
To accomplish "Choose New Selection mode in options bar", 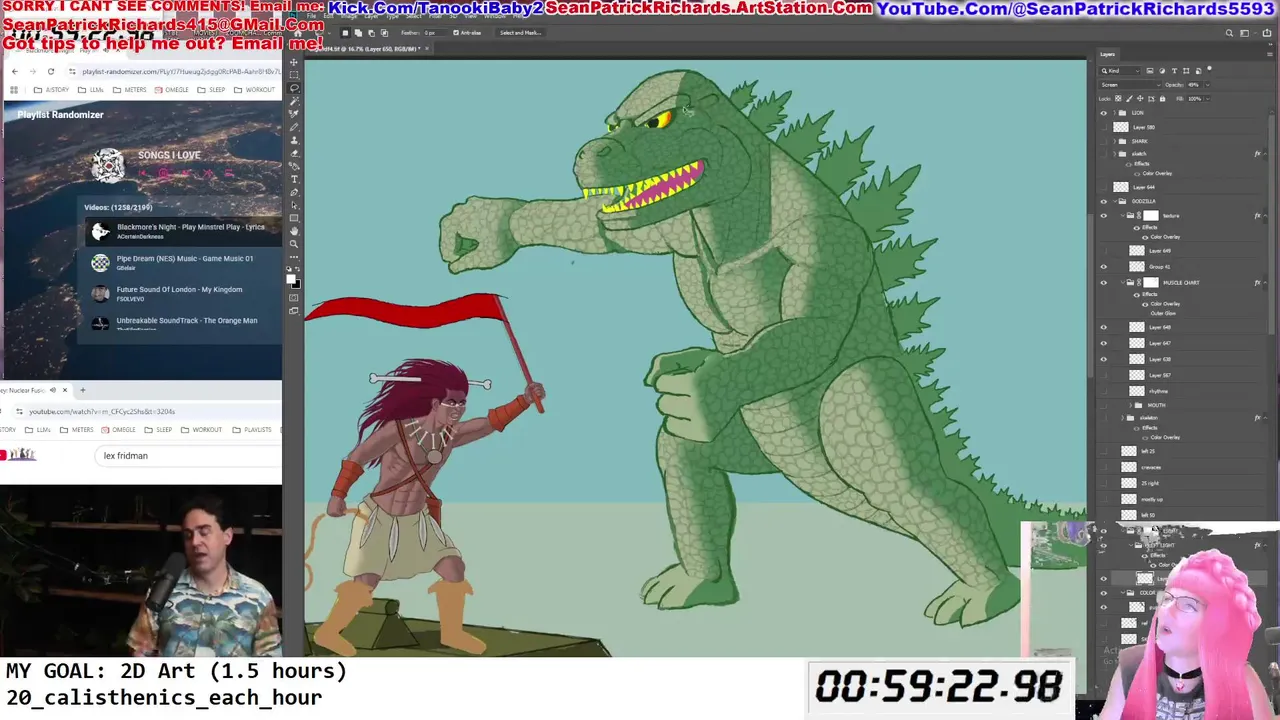I will (345, 33).
